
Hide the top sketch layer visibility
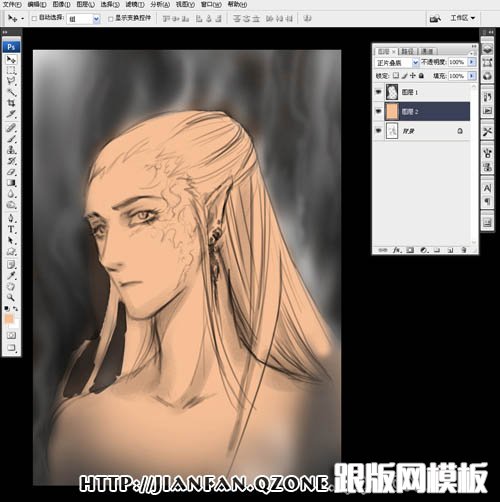(x=378, y=92)
